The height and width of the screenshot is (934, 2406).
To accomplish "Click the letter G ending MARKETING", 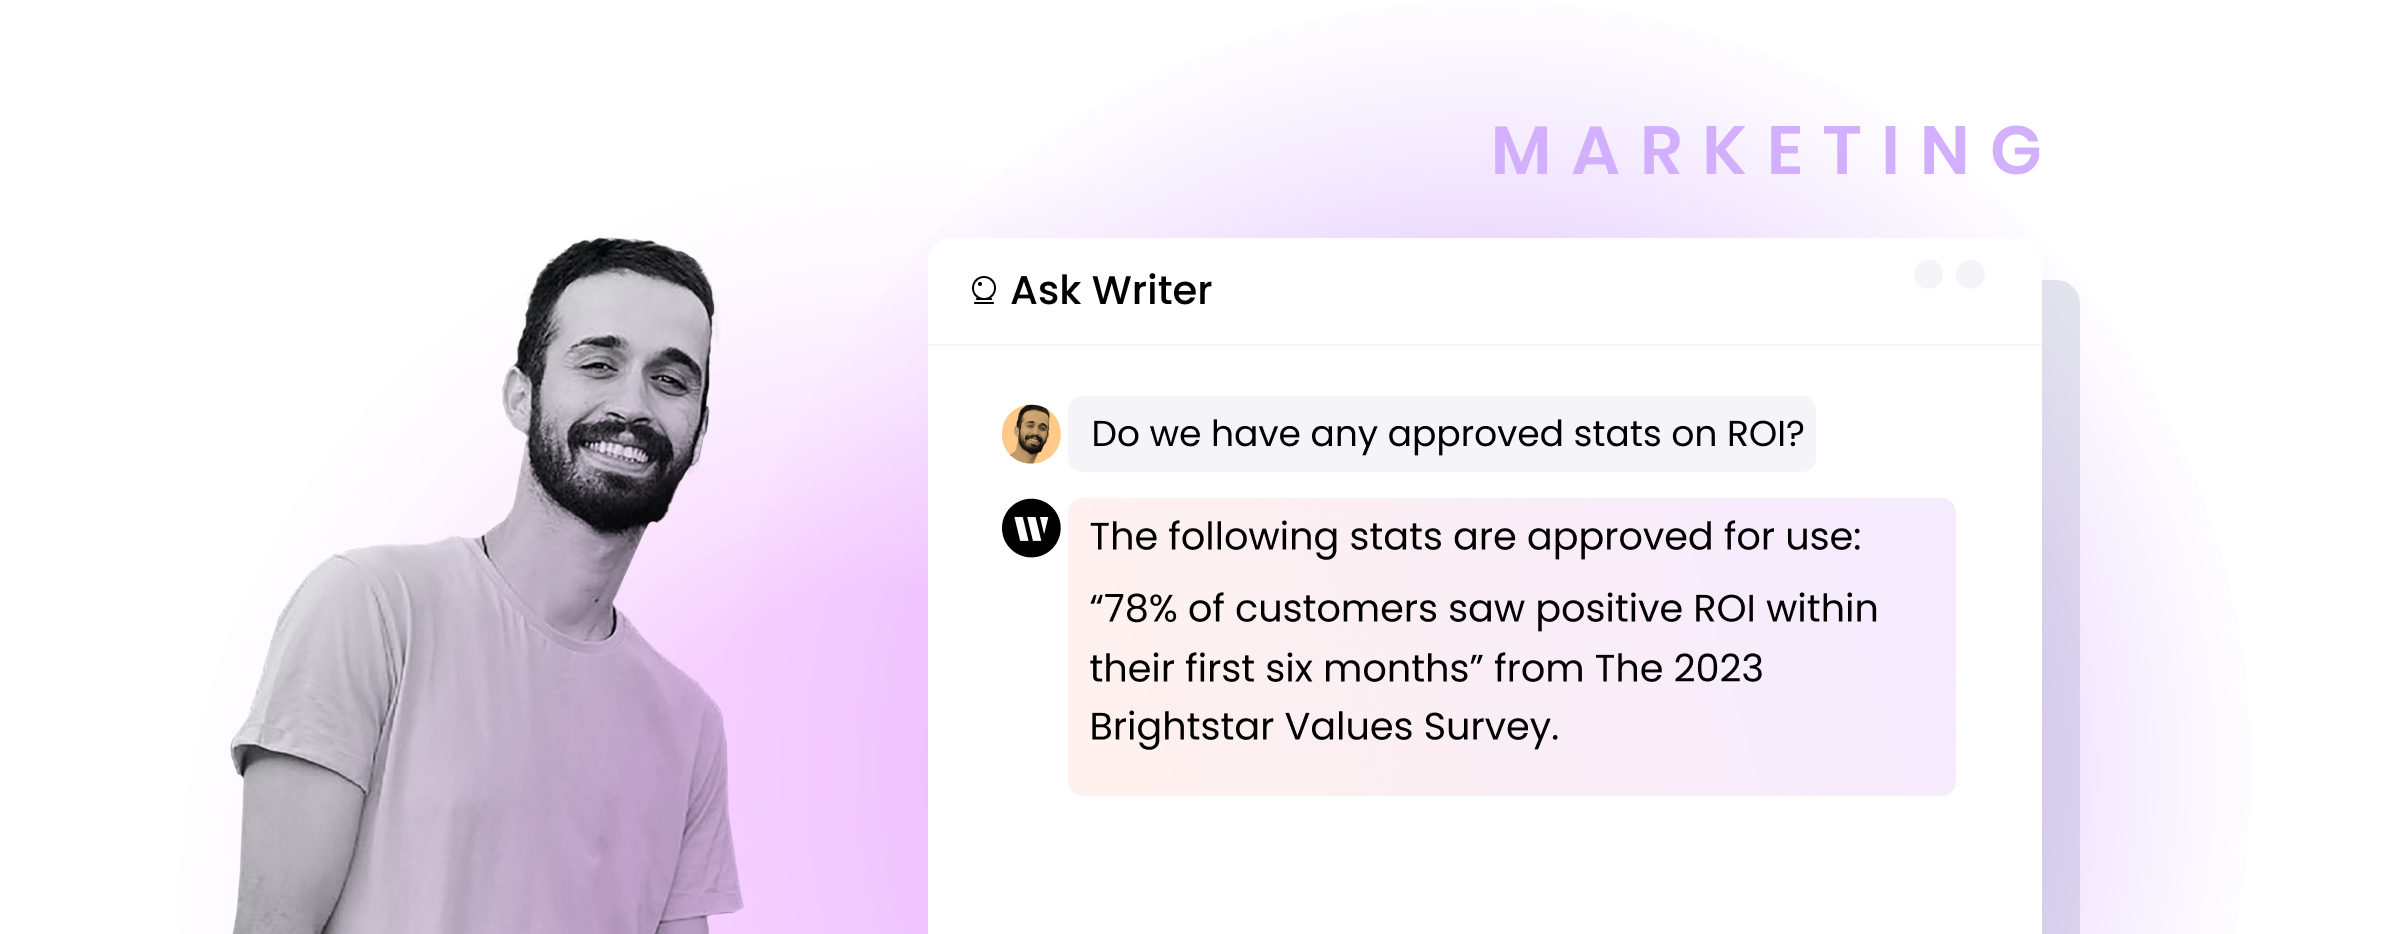I will [2018, 151].
